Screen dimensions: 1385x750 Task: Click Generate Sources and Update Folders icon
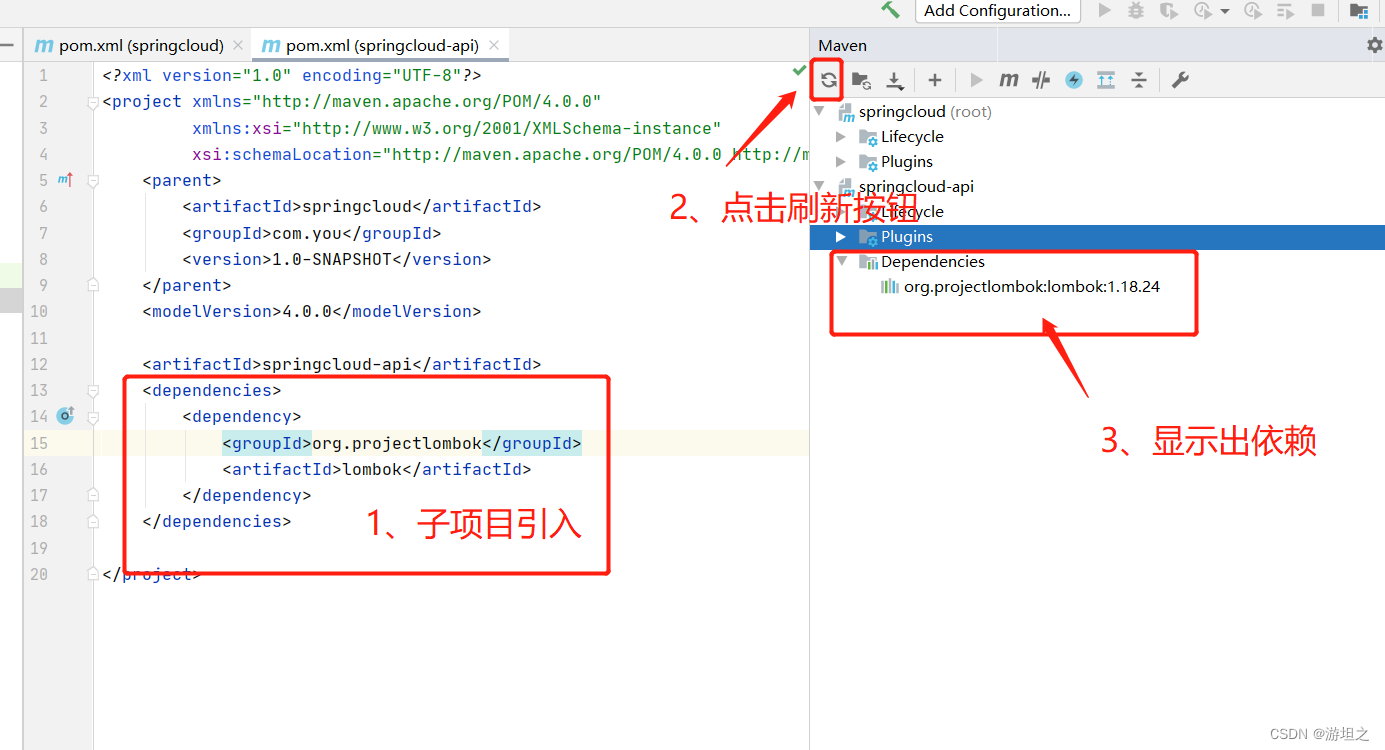(861, 80)
